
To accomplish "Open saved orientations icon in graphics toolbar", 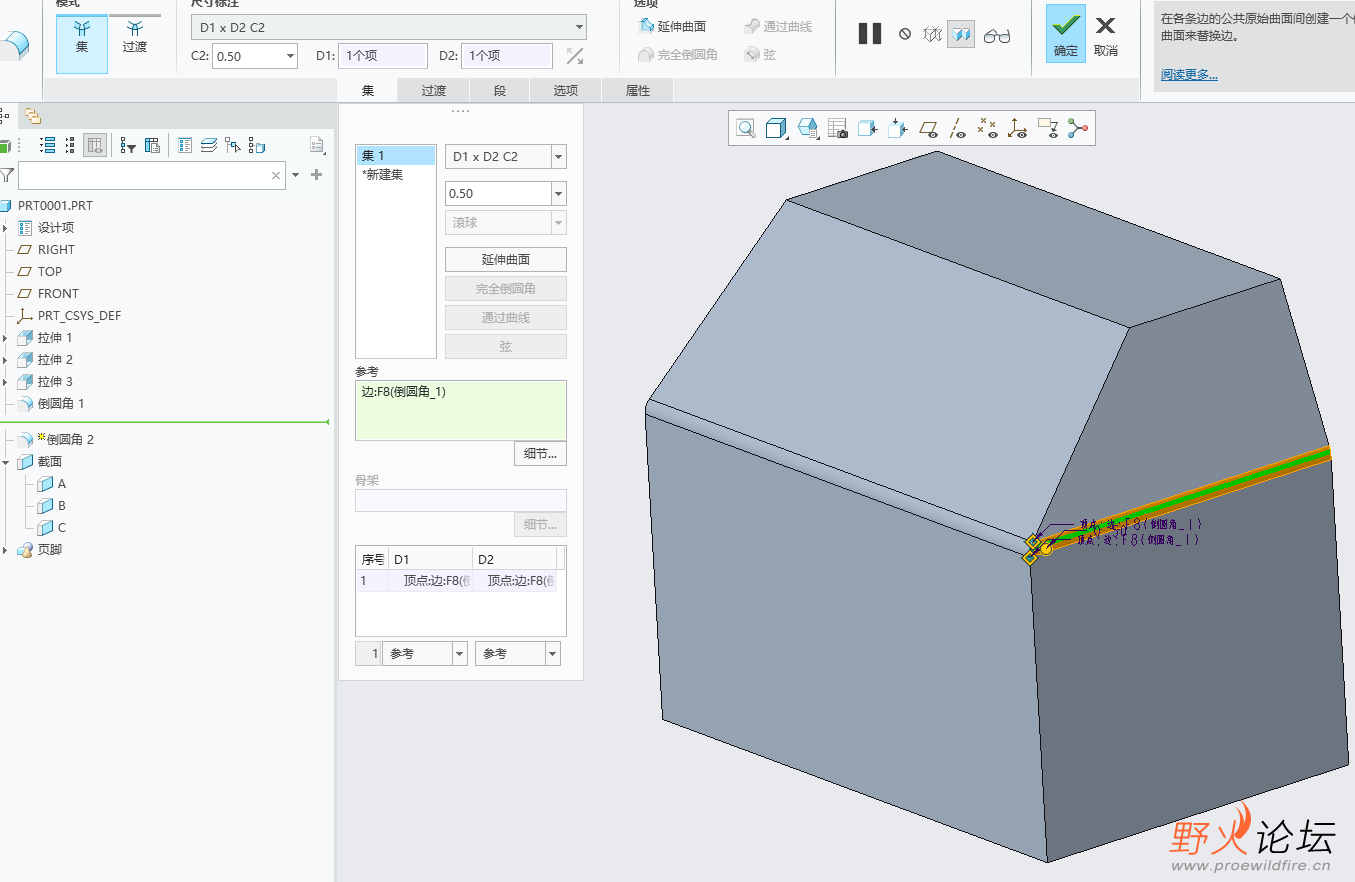I will pos(808,128).
